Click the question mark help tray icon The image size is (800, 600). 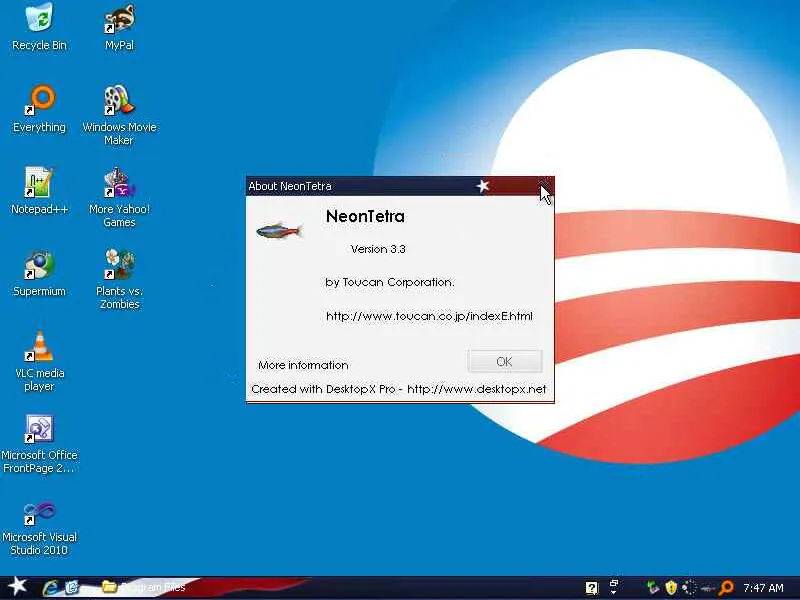(x=591, y=588)
